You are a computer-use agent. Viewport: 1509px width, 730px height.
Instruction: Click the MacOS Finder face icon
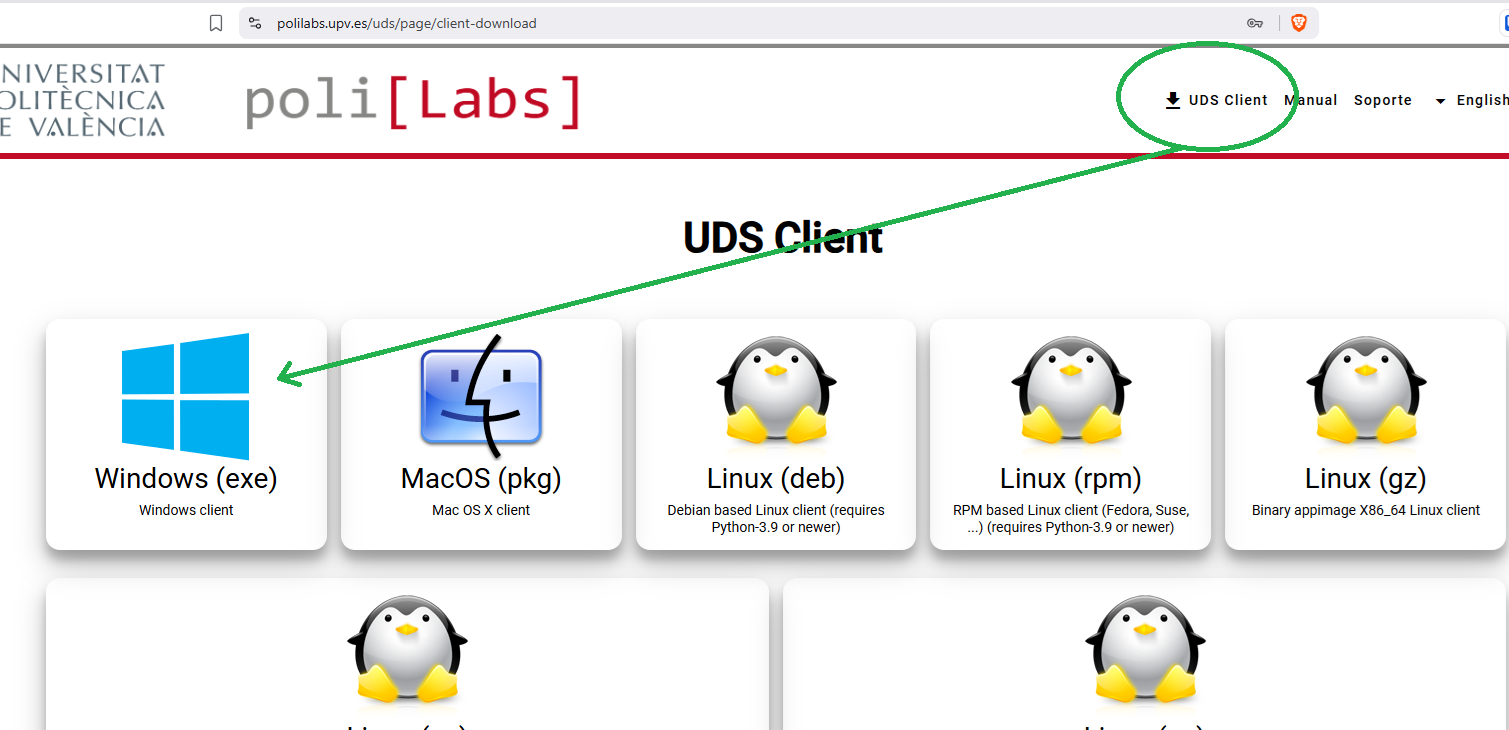coord(481,397)
